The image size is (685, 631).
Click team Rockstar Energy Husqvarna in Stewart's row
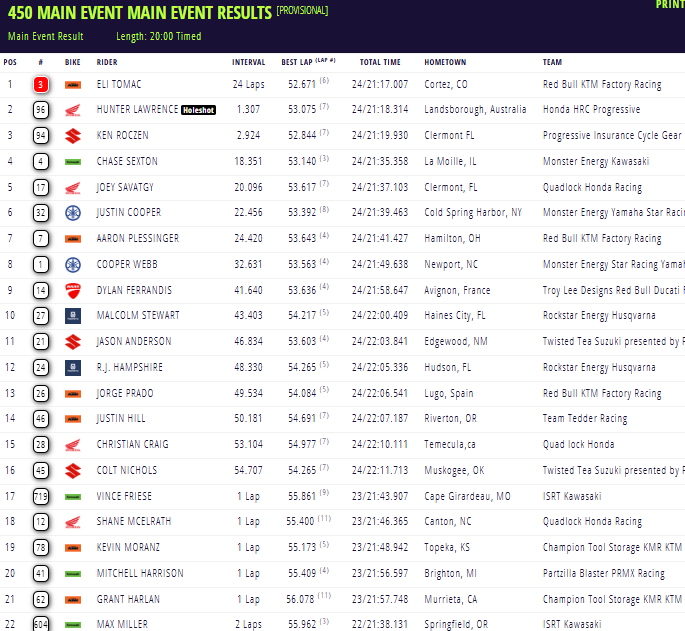[599, 316]
